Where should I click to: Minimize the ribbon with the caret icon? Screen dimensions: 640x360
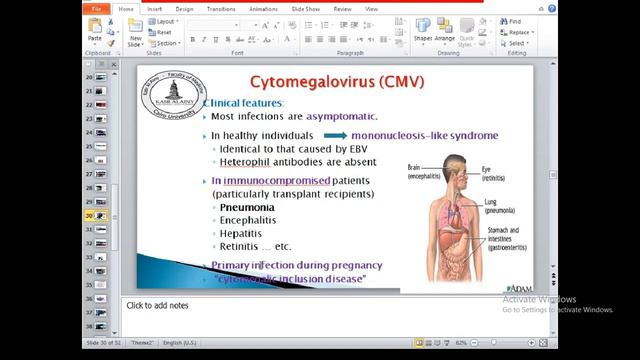pos(541,9)
